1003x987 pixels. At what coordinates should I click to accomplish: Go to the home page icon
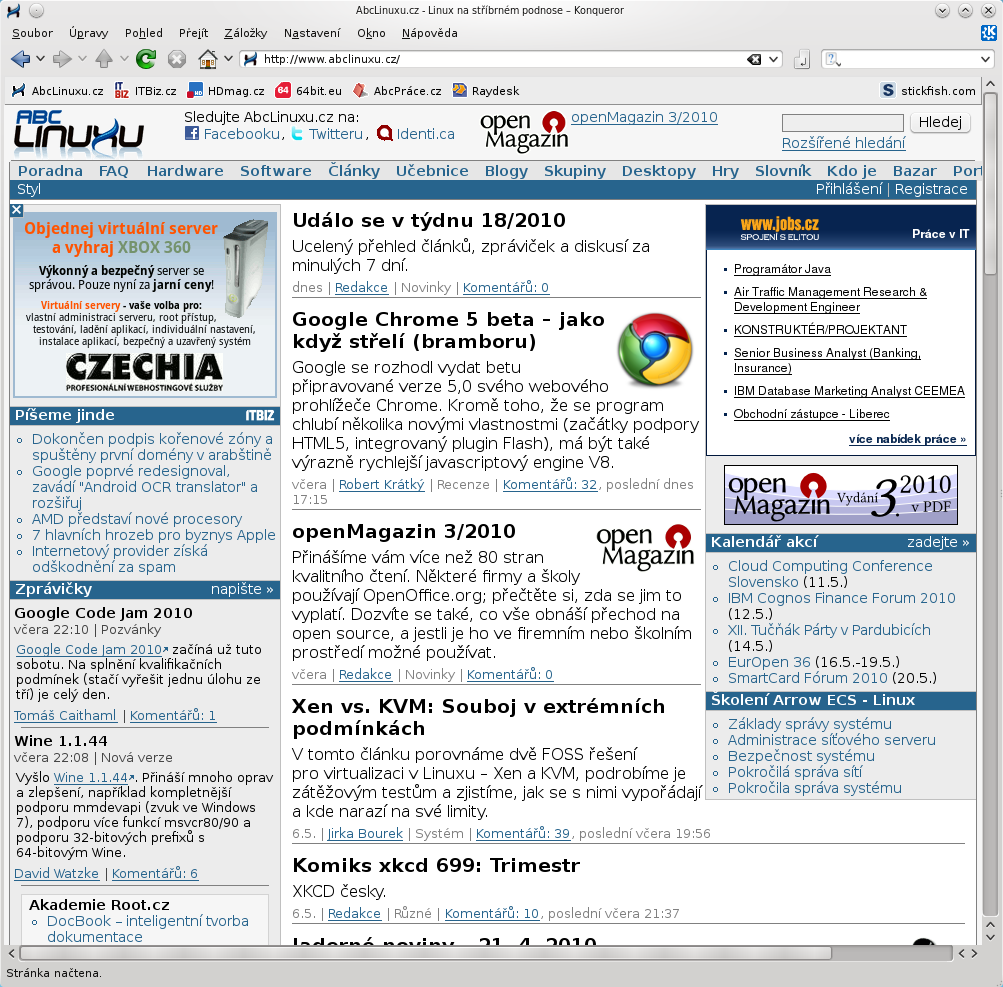[x=208, y=59]
